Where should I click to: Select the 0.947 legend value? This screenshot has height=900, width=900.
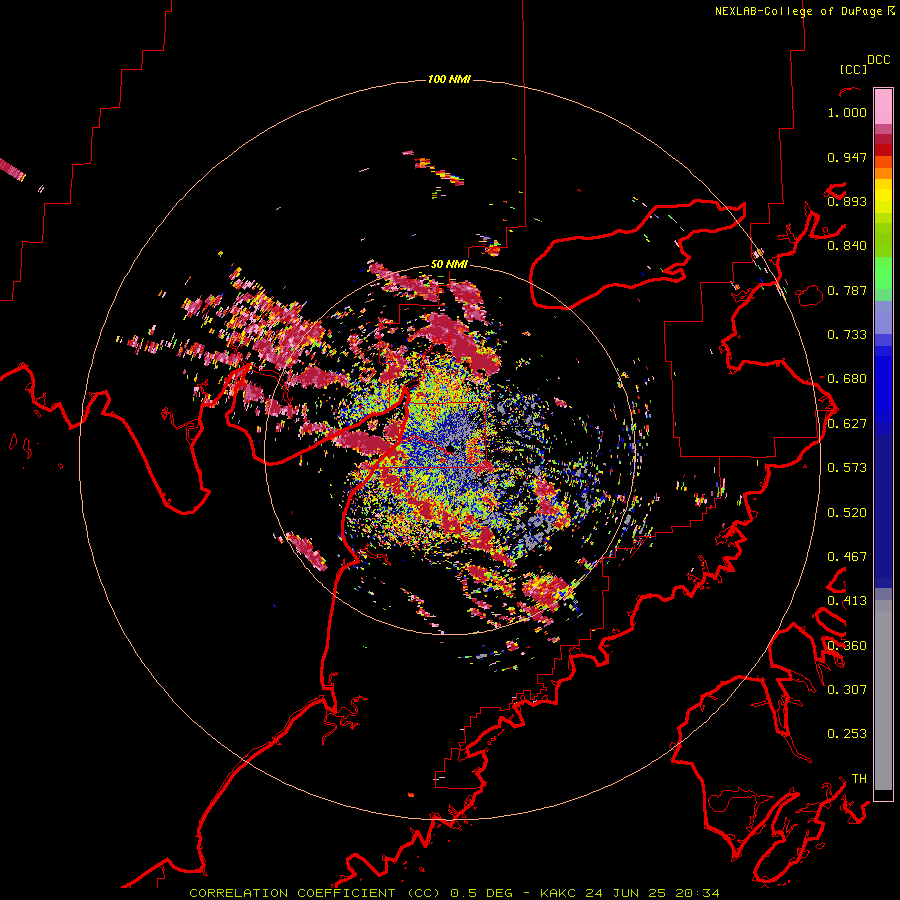[x=847, y=157]
